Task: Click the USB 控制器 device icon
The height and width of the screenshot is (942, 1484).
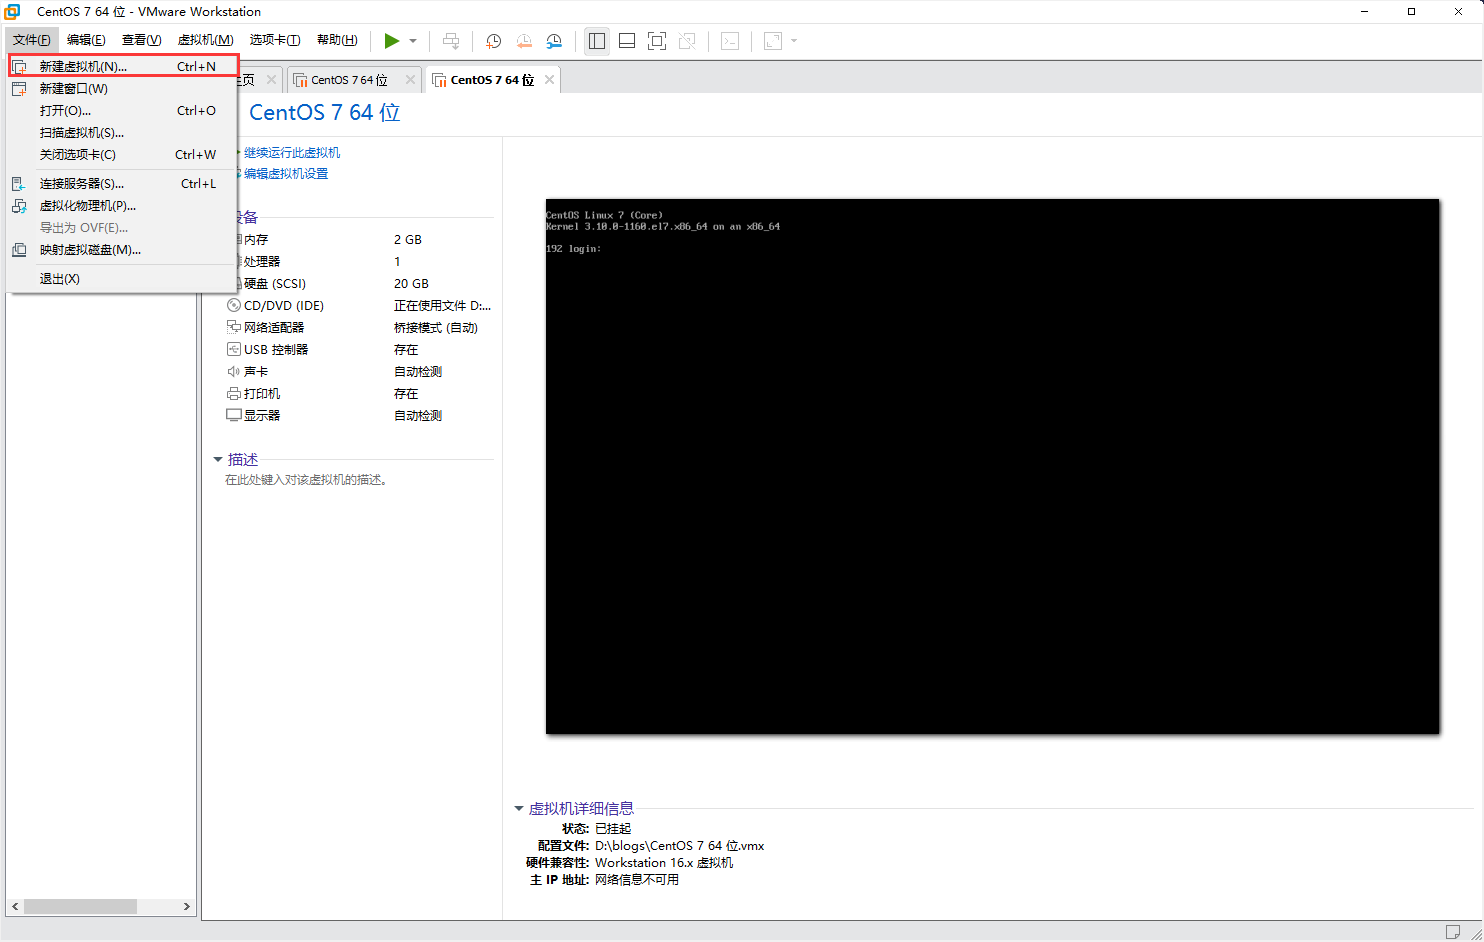Action: click(233, 349)
